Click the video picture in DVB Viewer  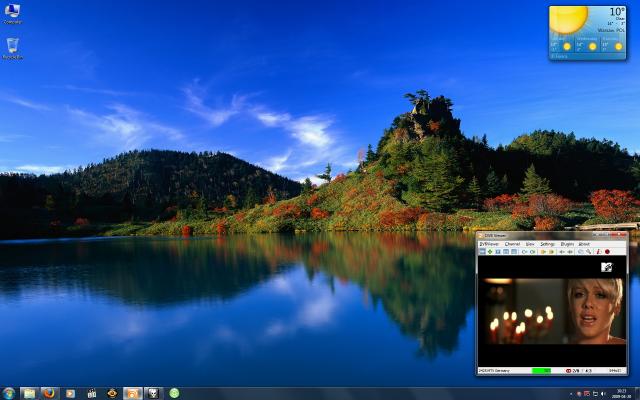pyautogui.click(x=552, y=311)
